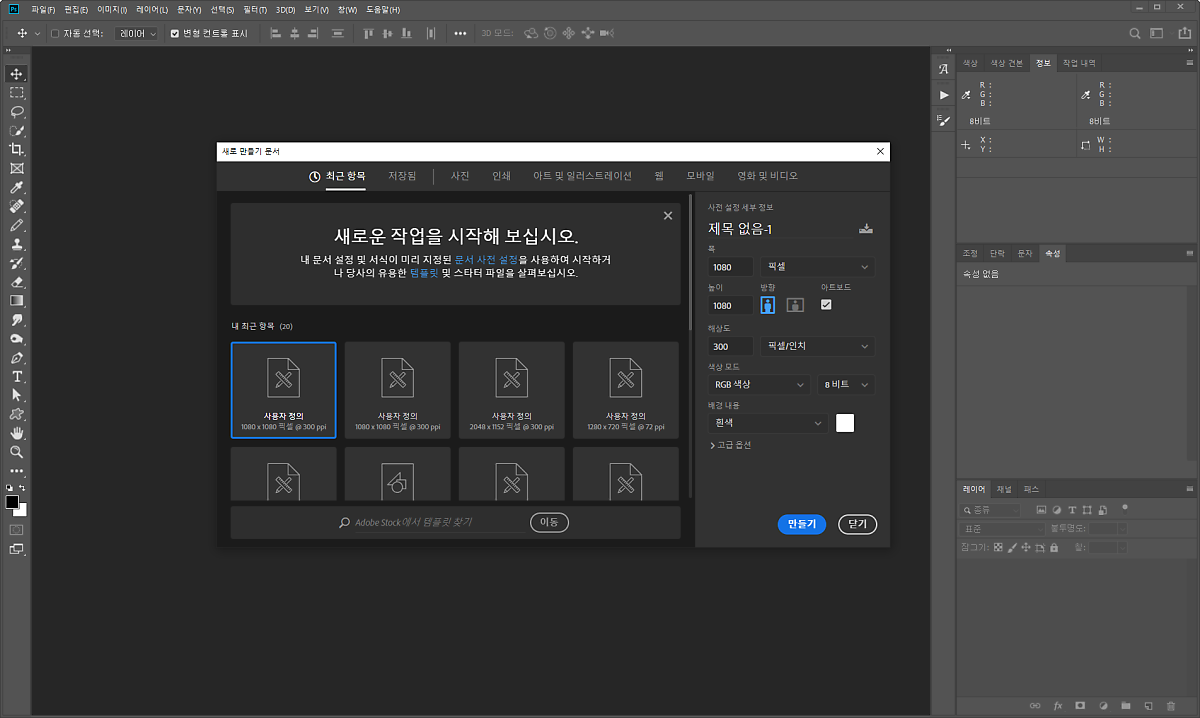Open the 필터 menu in the menu bar
Screen dimensions: 1200x718
[x=255, y=9]
